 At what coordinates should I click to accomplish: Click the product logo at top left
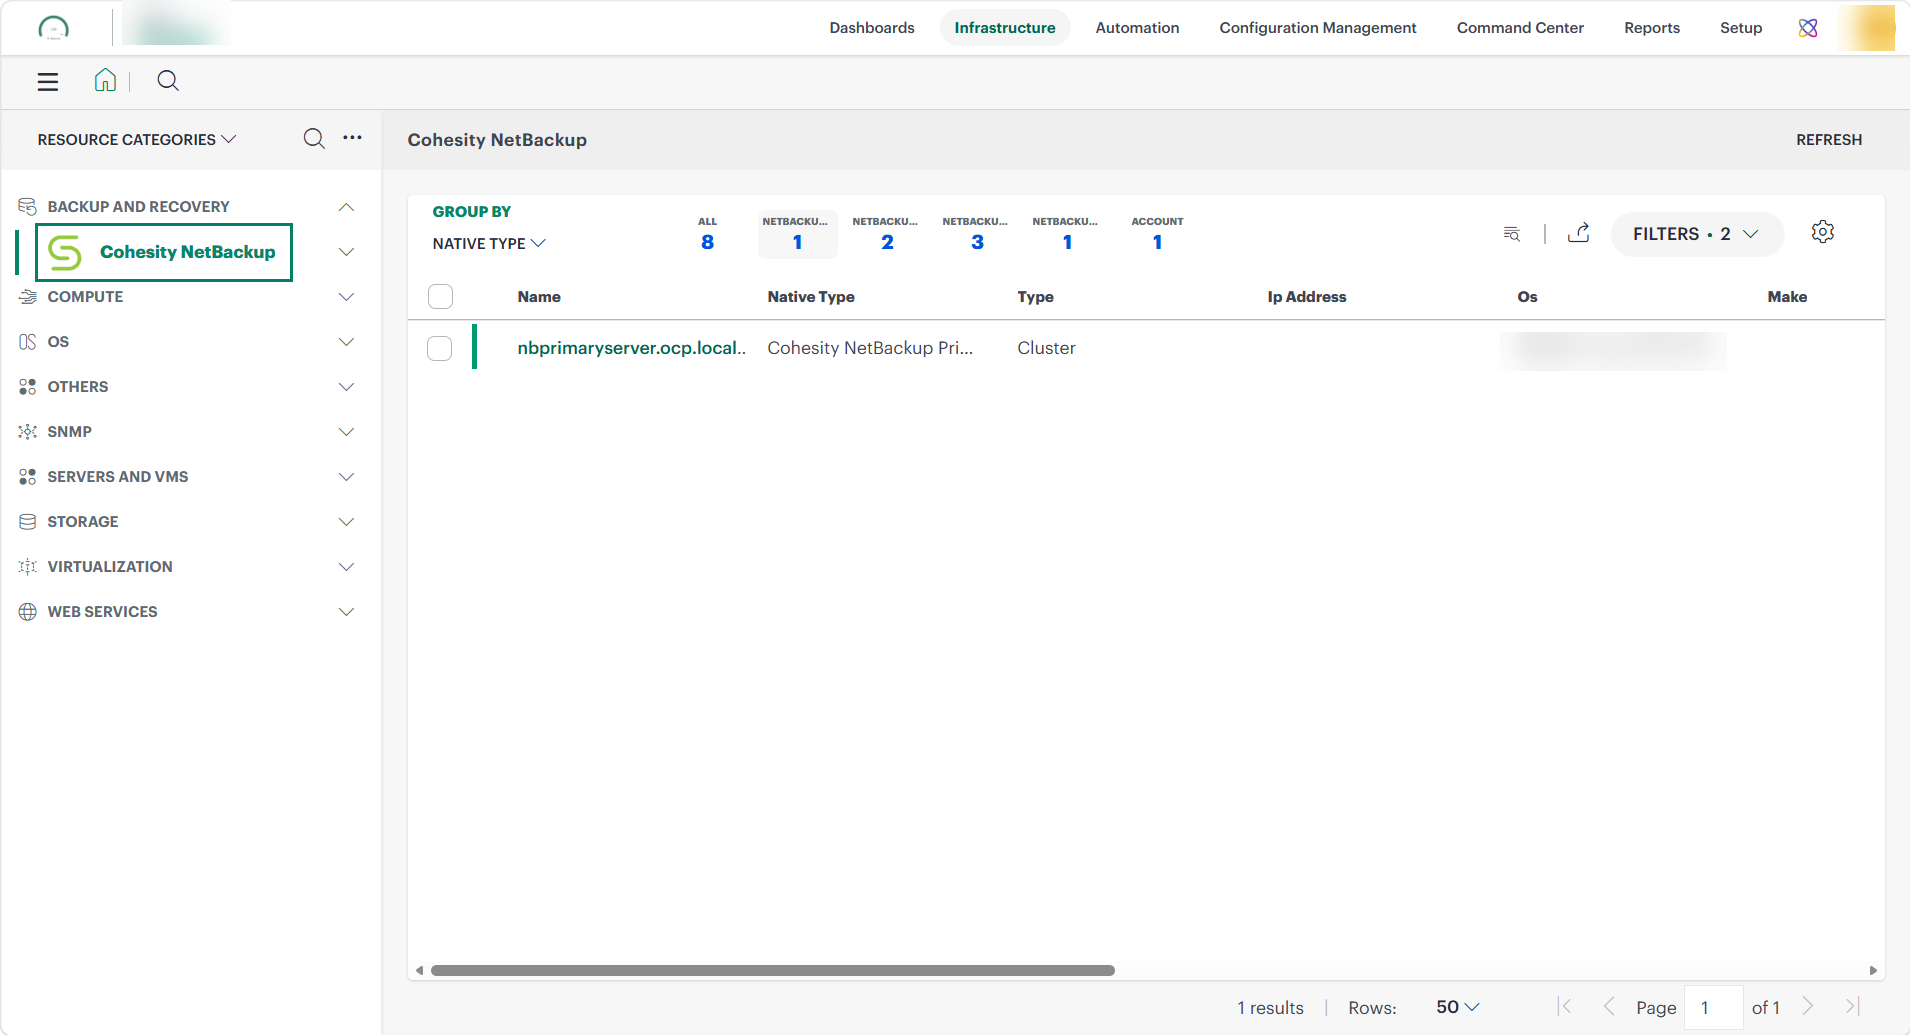pos(54,28)
